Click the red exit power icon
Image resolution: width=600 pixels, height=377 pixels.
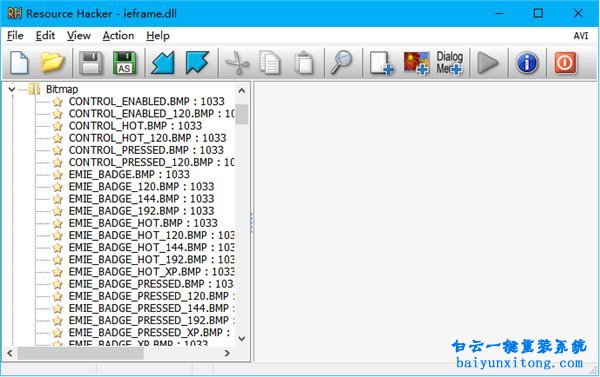(x=565, y=62)
